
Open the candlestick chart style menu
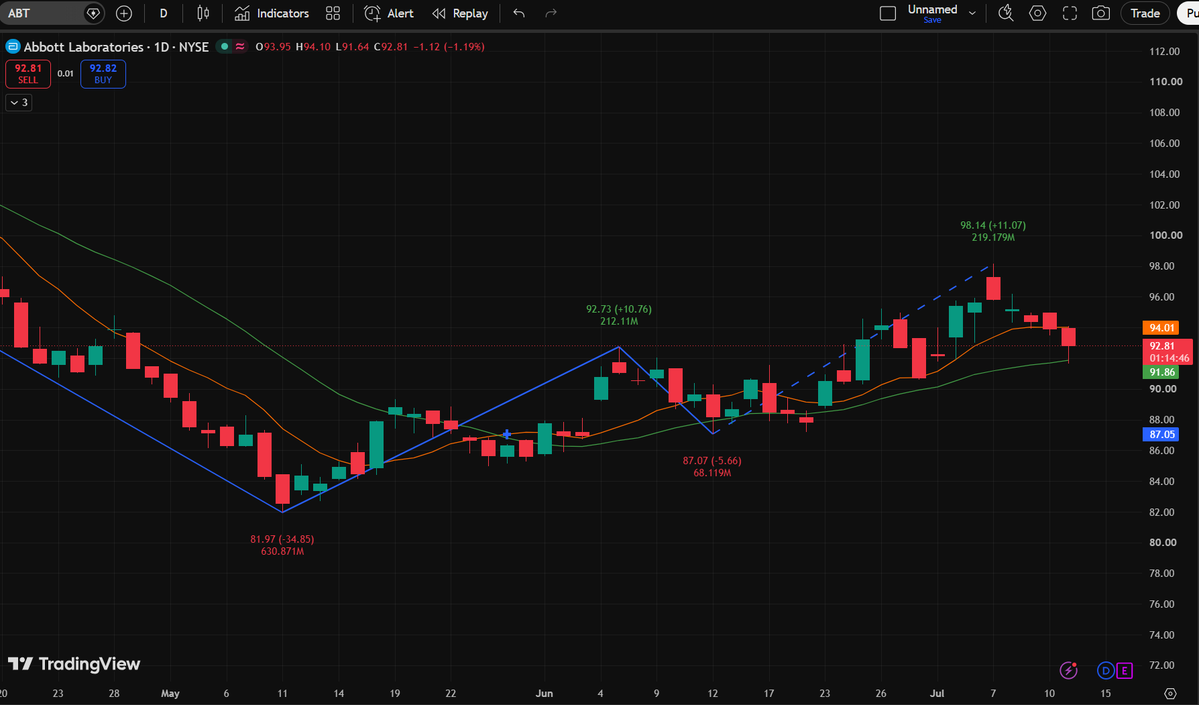[203, 13]
